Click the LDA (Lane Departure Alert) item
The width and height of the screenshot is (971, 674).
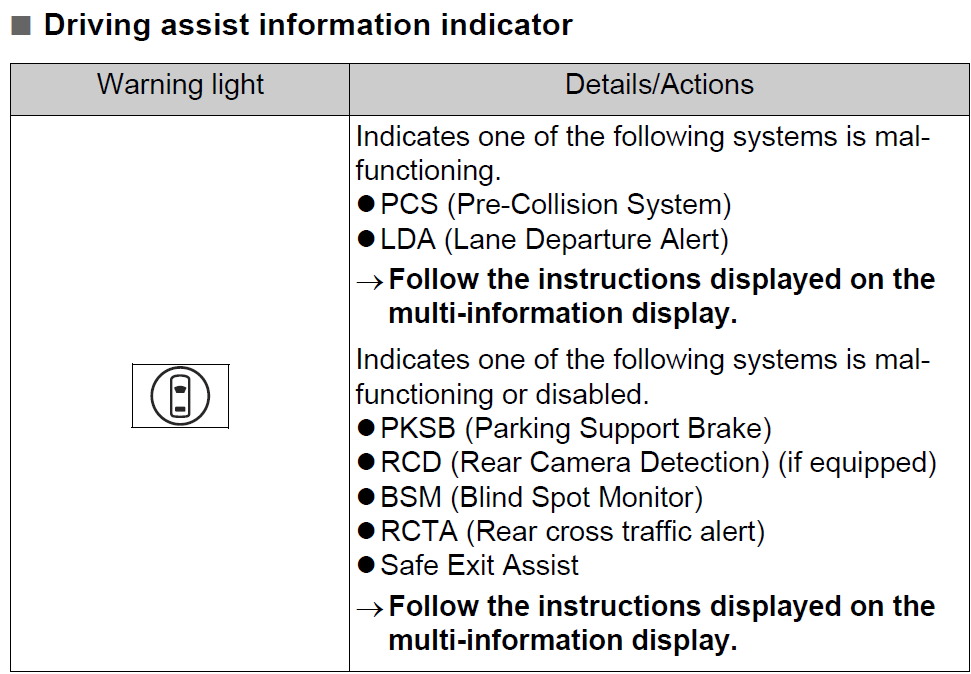(554, 239)
